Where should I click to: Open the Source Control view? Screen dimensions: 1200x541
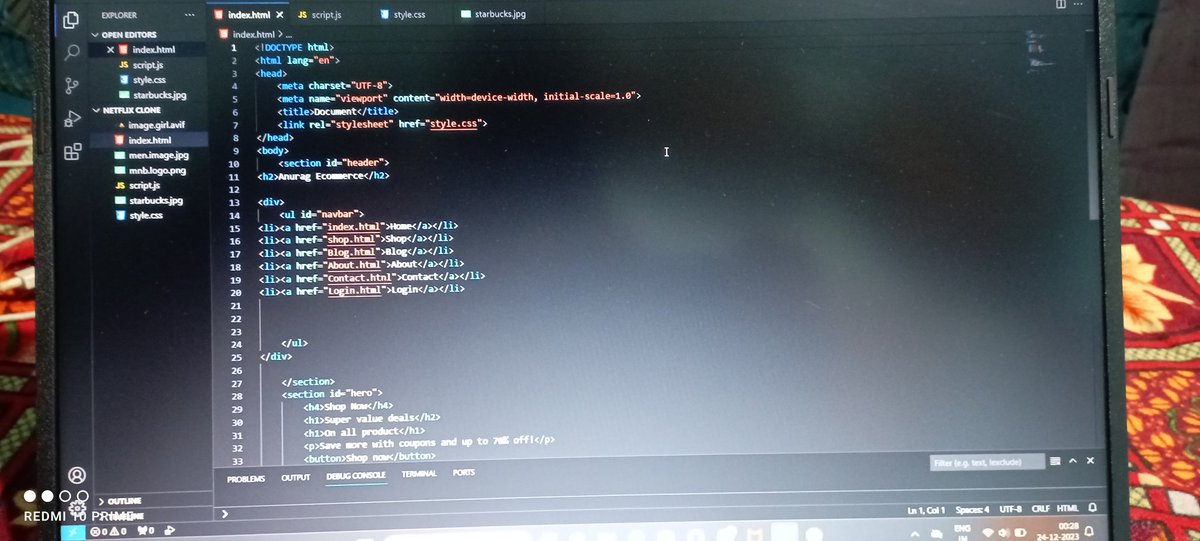point(72,85)
